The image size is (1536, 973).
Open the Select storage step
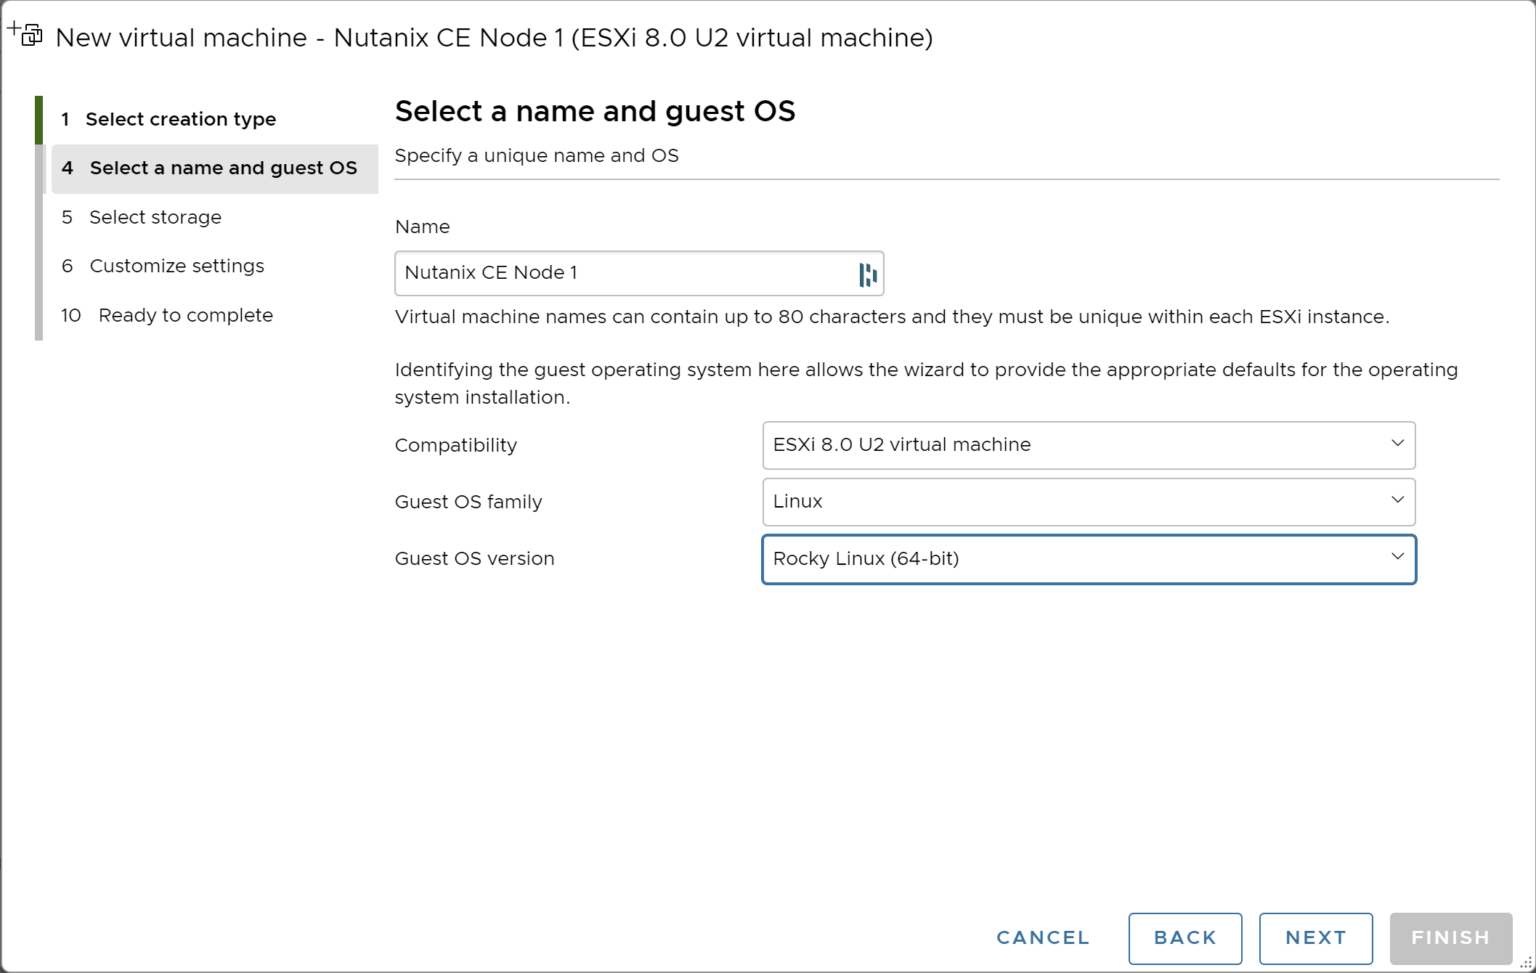156,217
